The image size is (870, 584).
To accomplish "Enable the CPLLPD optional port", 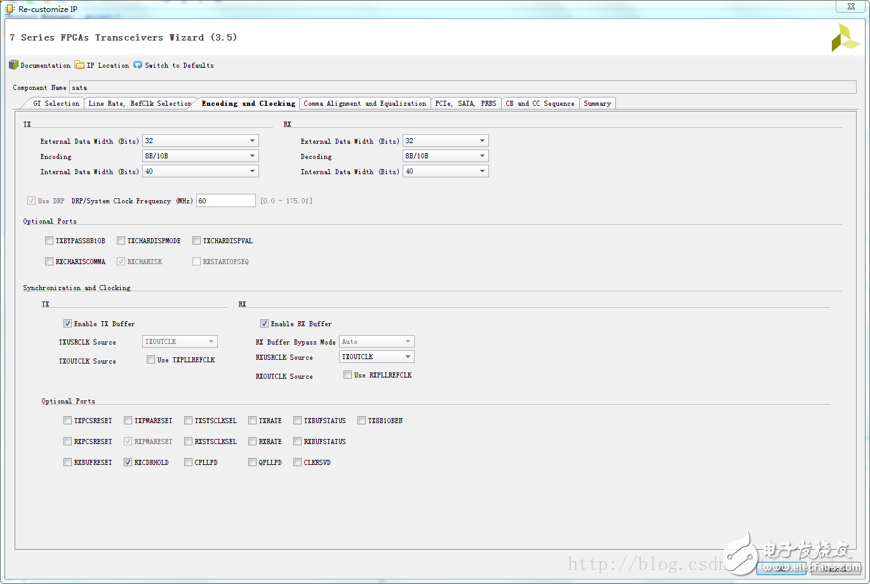I will point(188,463).
